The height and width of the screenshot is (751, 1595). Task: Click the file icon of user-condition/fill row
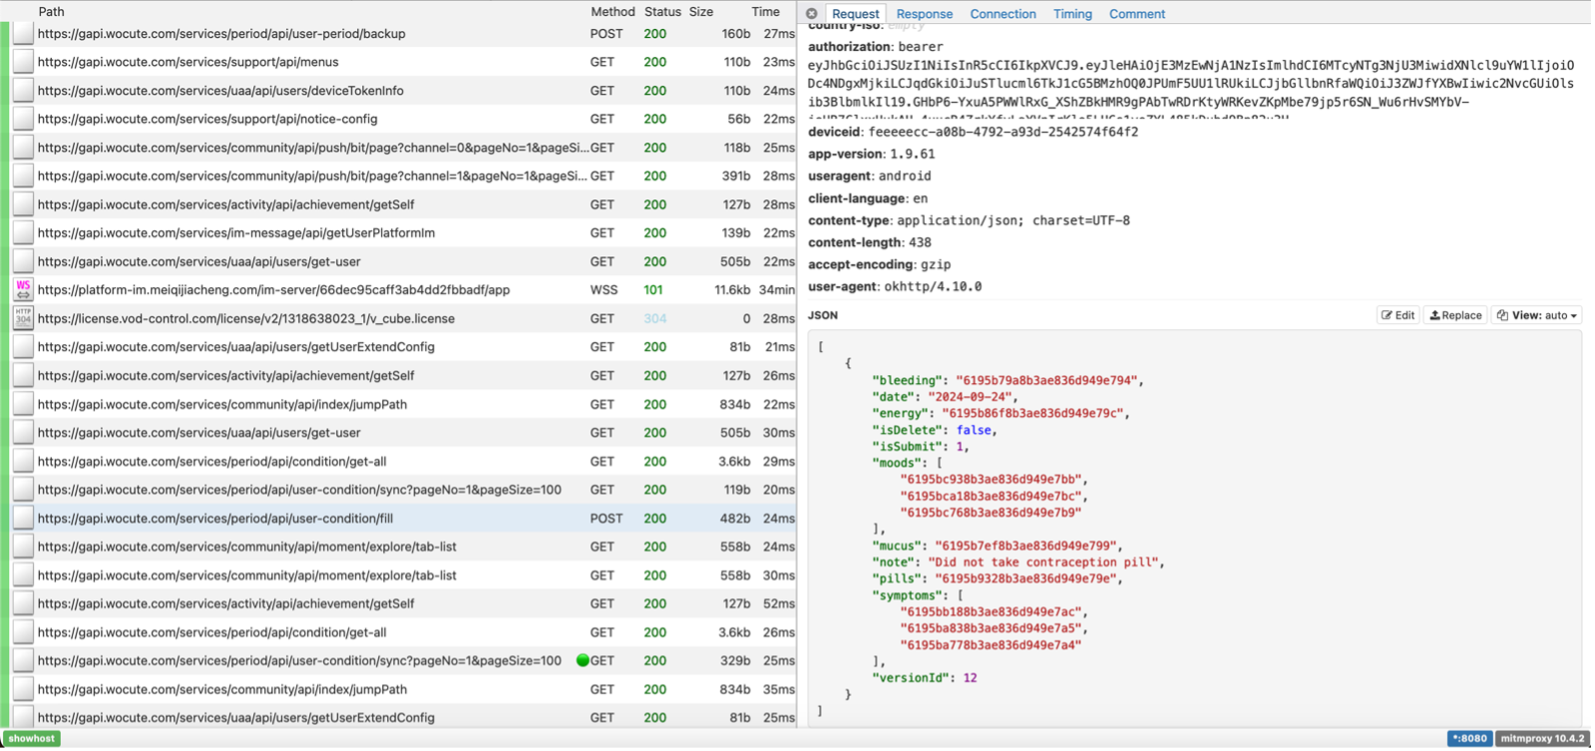[23, 519]
